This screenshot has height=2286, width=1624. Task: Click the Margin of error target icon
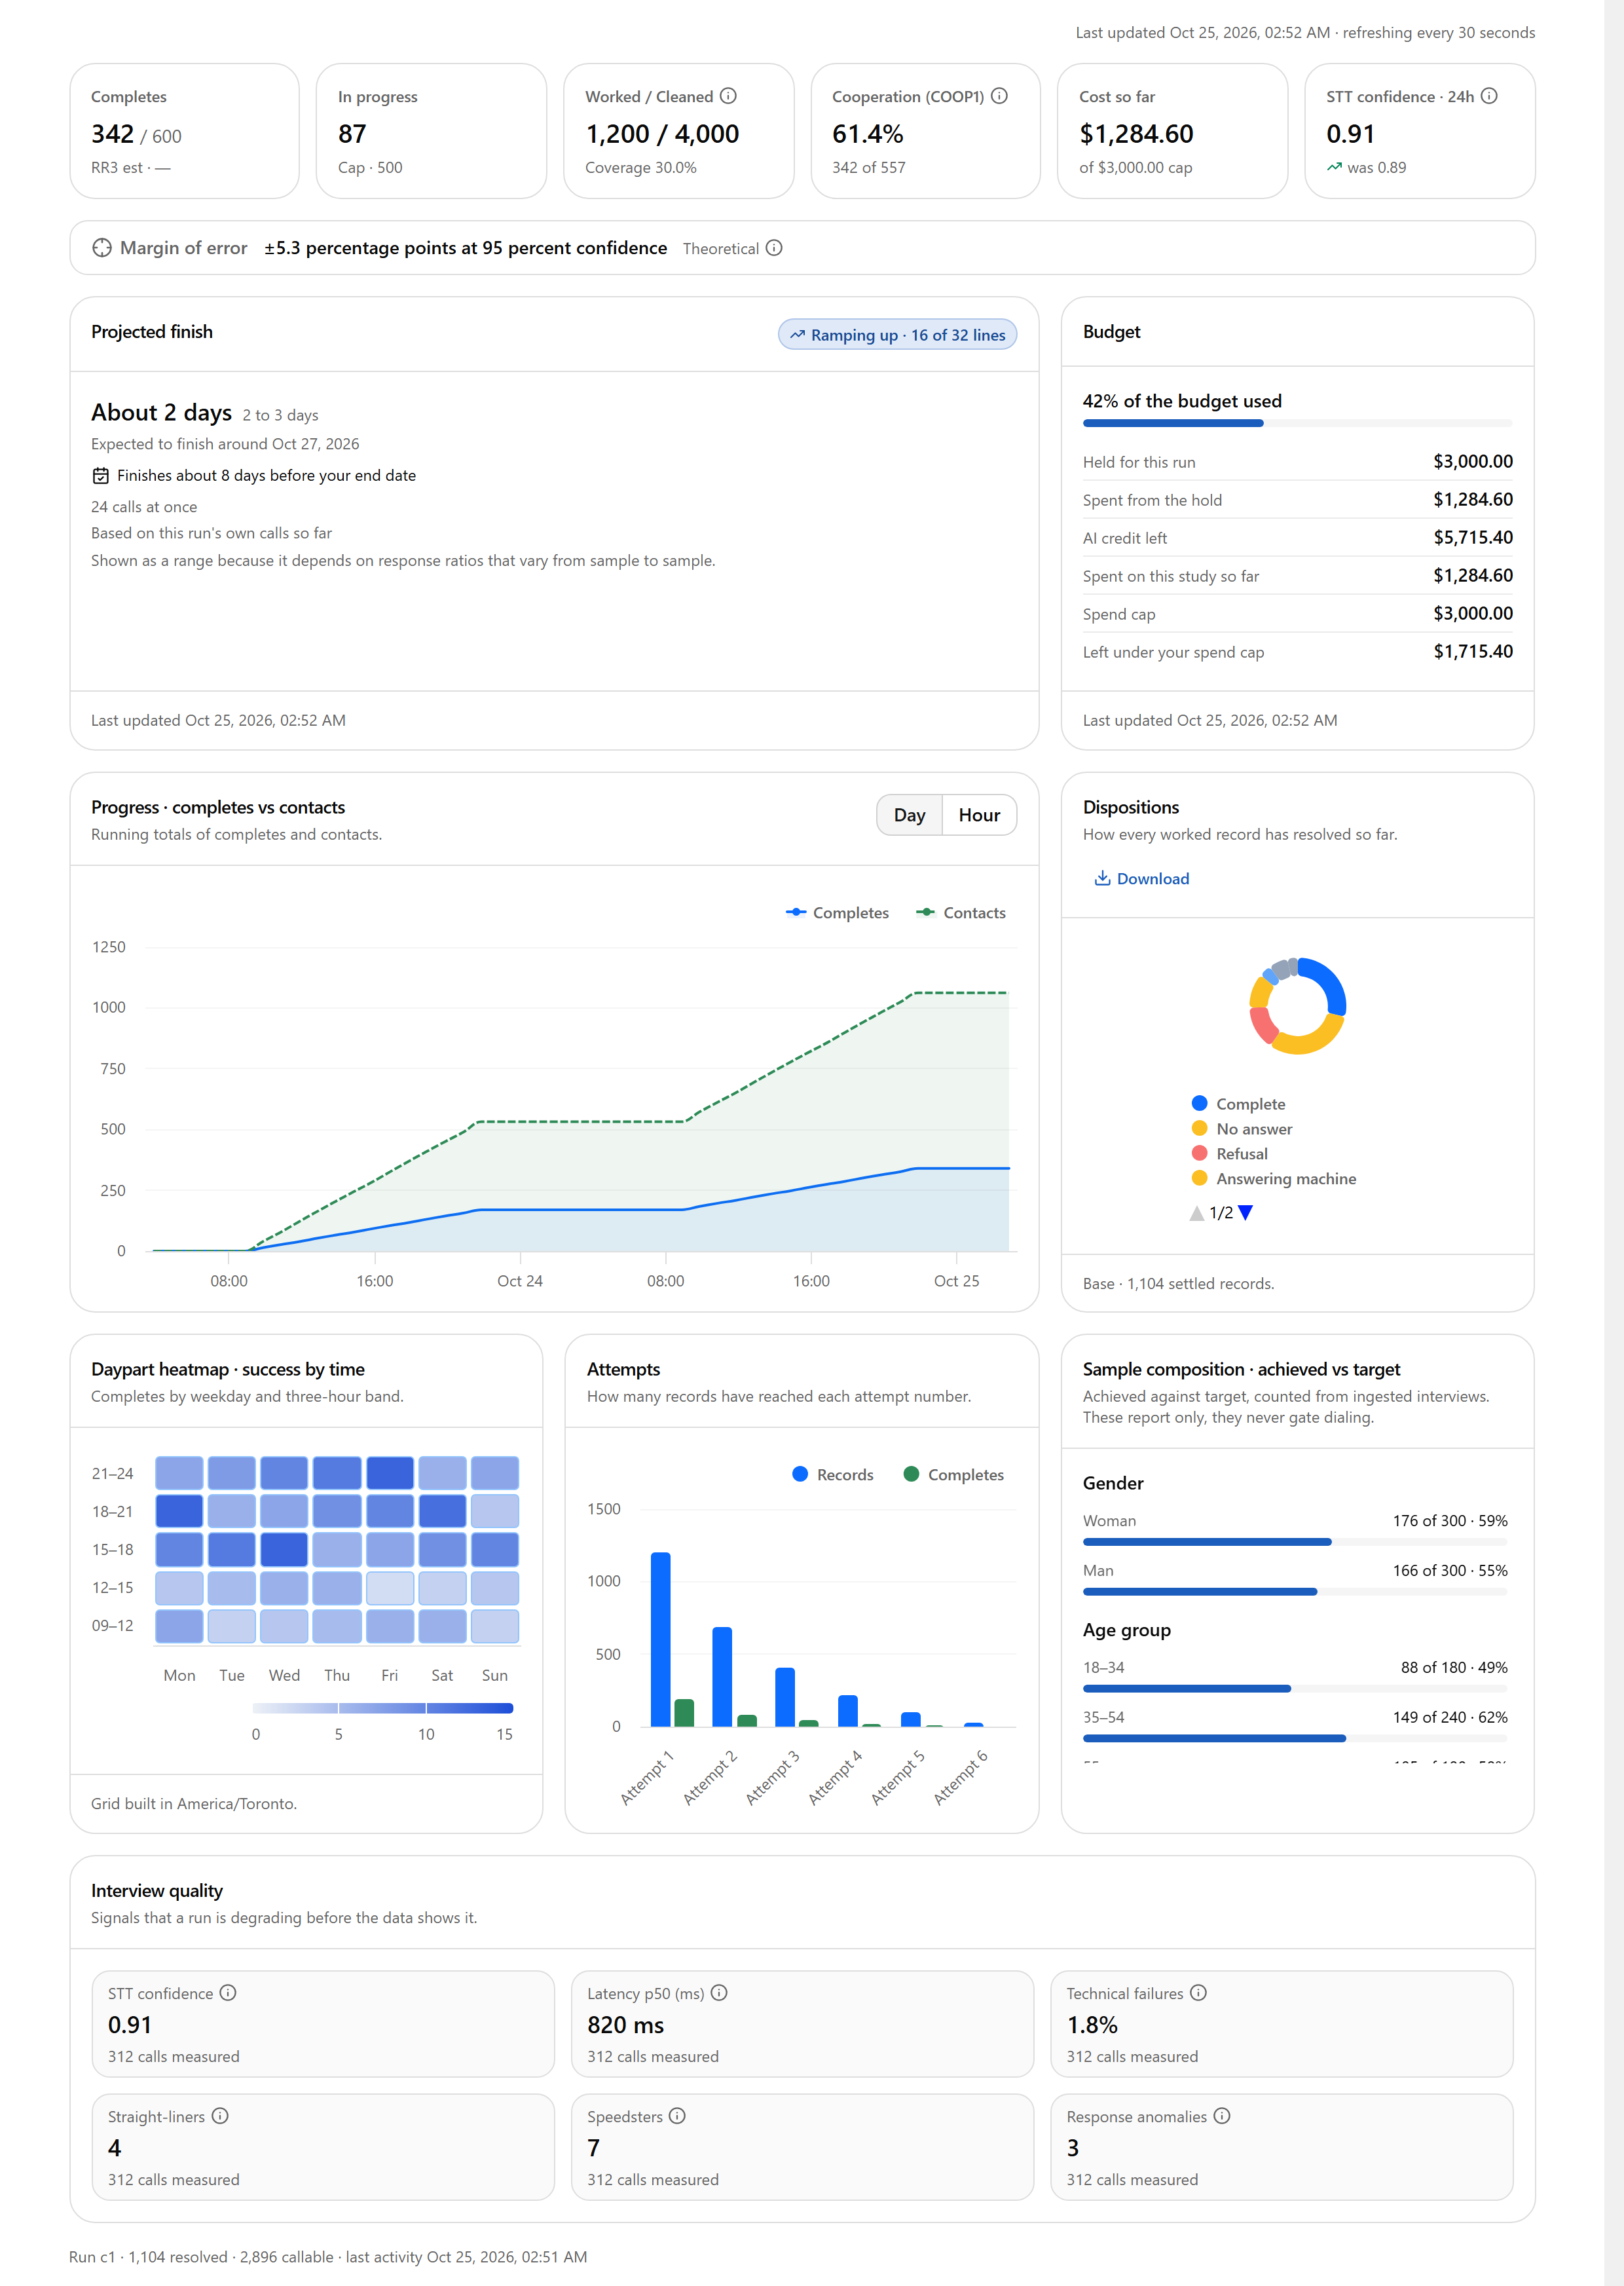tap(102, 248)
